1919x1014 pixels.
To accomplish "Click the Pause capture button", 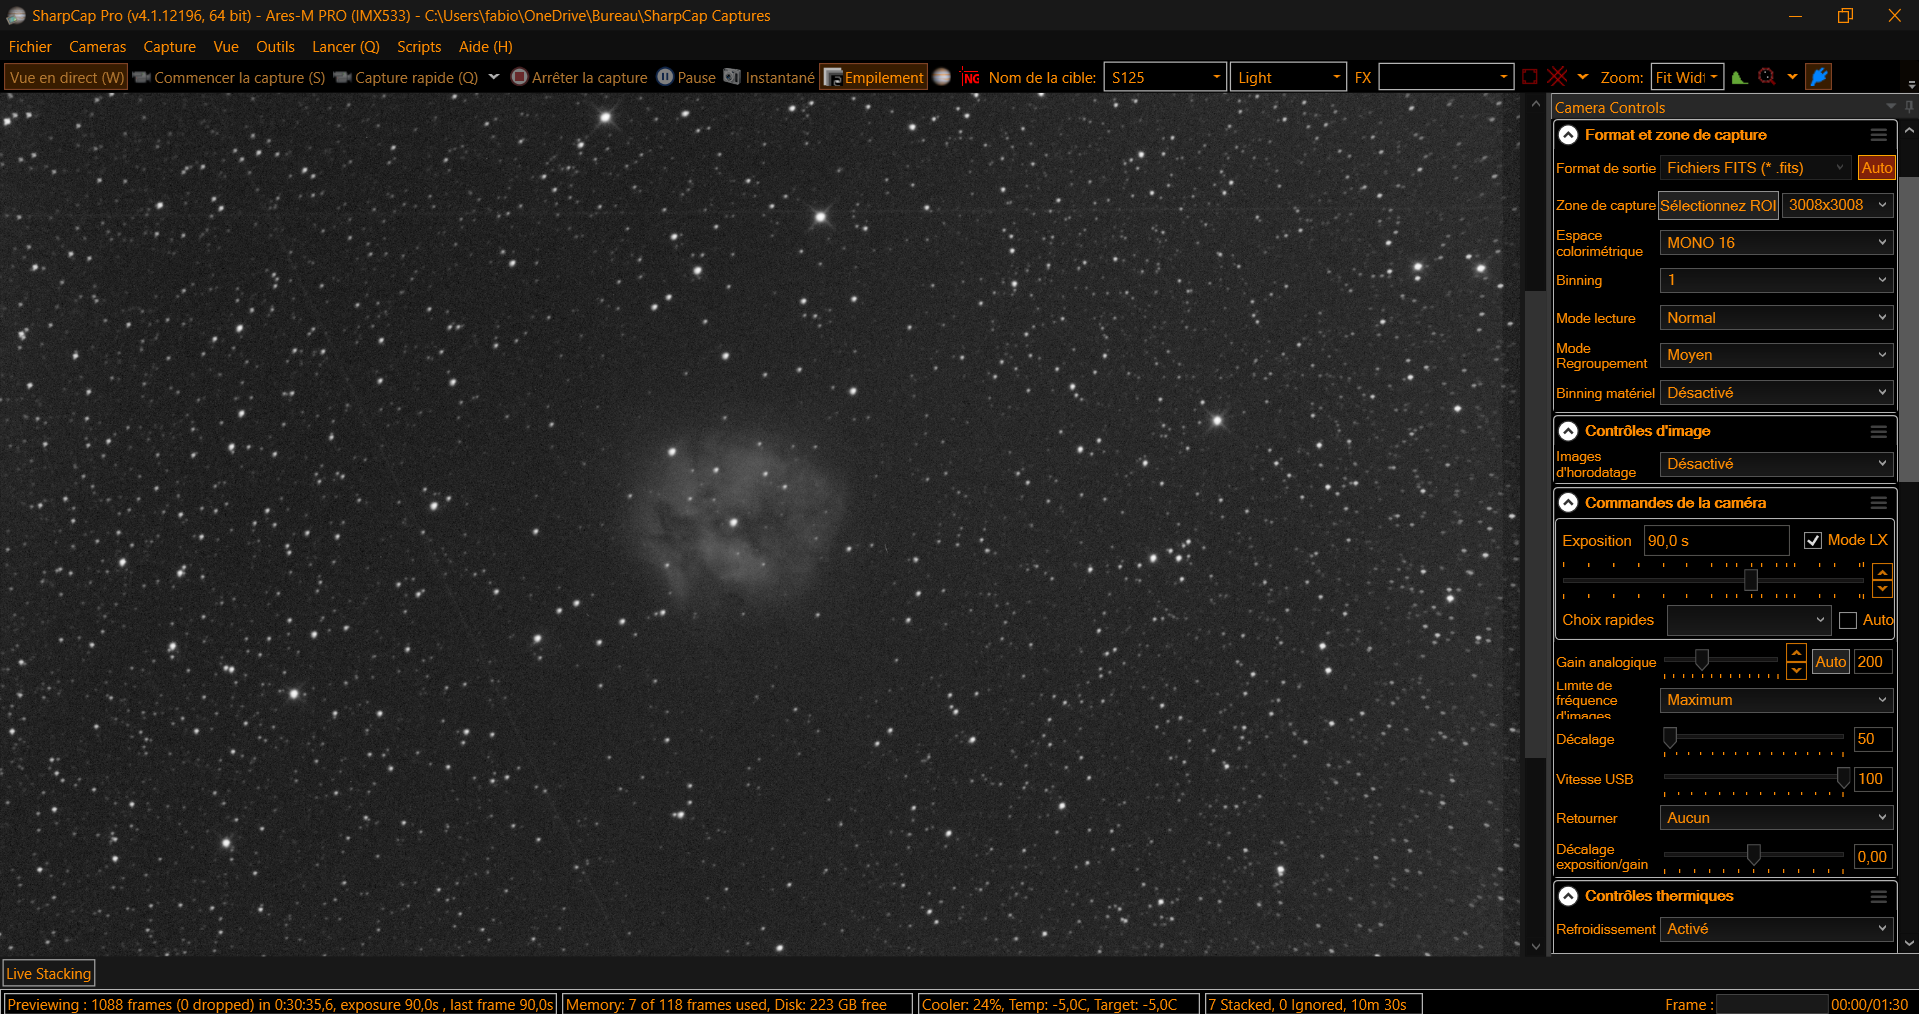I will click(686, 77).
